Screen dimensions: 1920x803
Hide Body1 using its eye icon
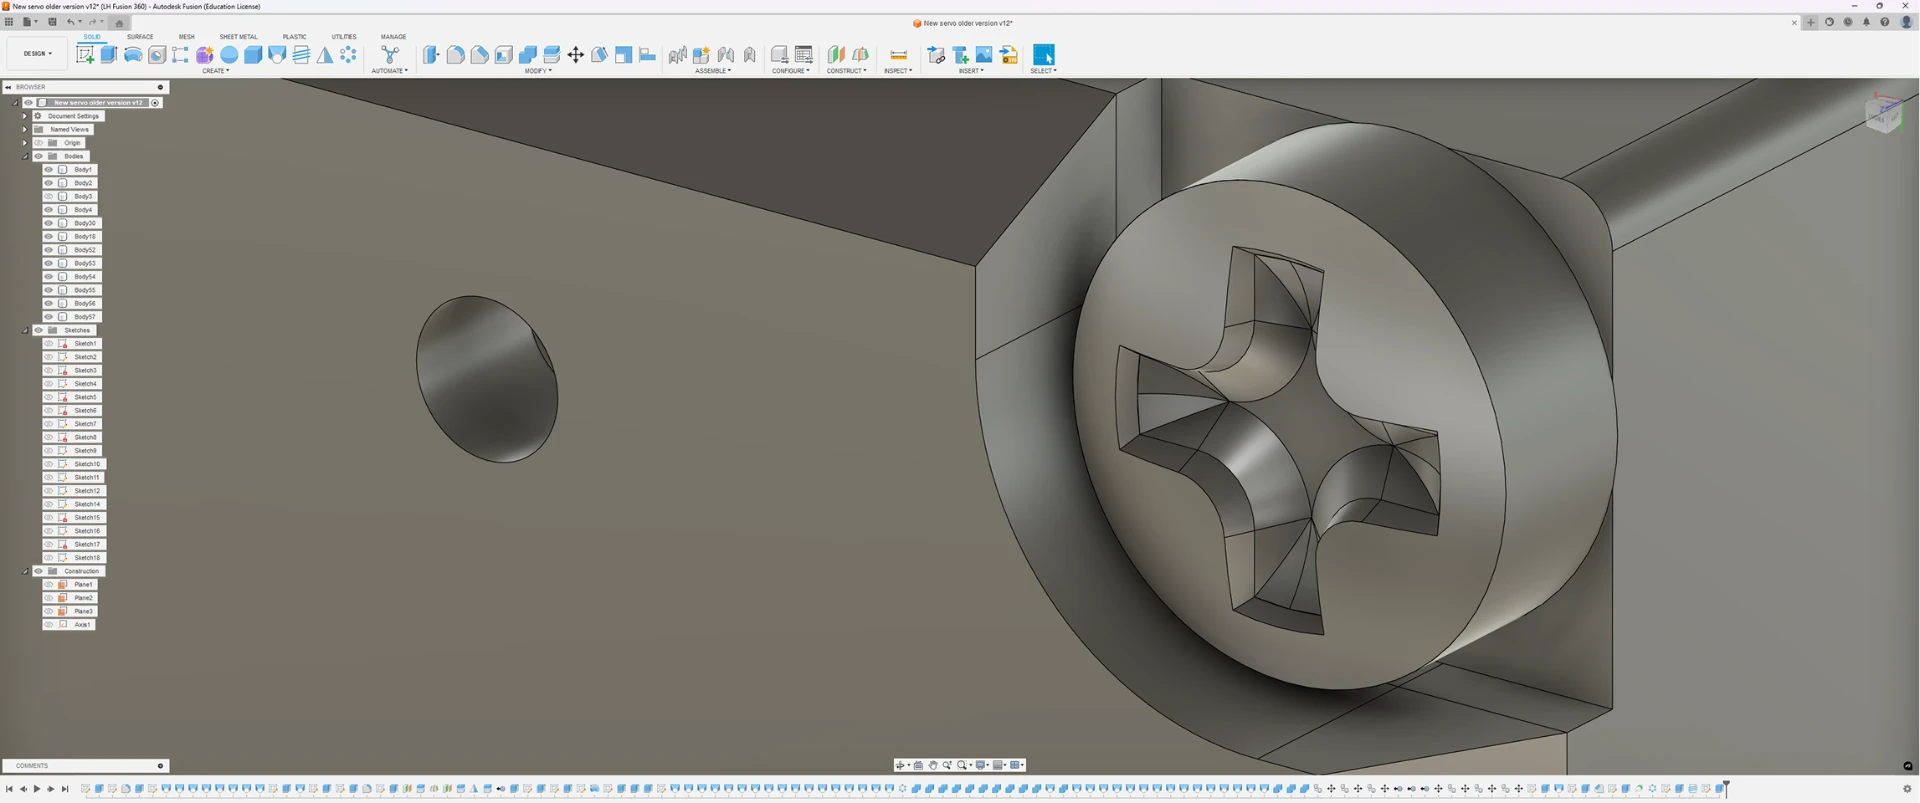(48, 170)
